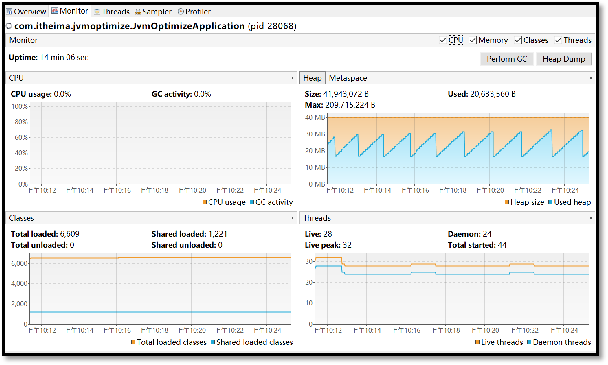Click the CPU usage orange legend marker
The height and width of the screenshot is (365, 608).
pos(205,202)
